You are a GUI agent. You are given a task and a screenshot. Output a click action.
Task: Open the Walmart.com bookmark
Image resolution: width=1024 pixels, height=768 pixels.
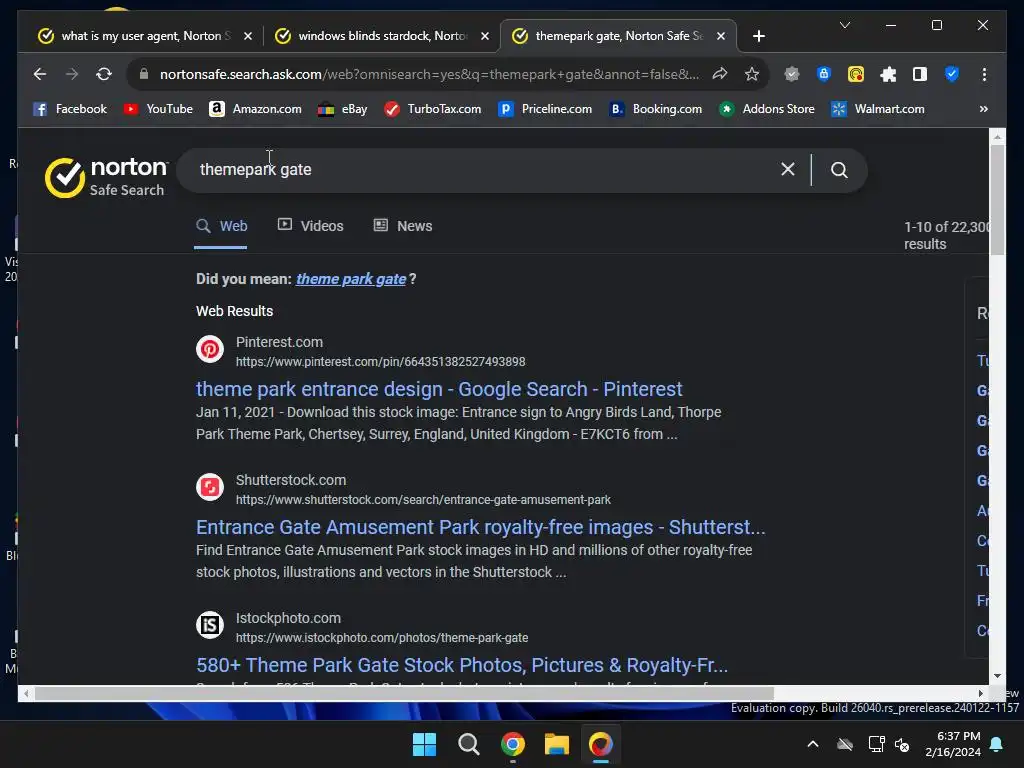tap(878, 109)
